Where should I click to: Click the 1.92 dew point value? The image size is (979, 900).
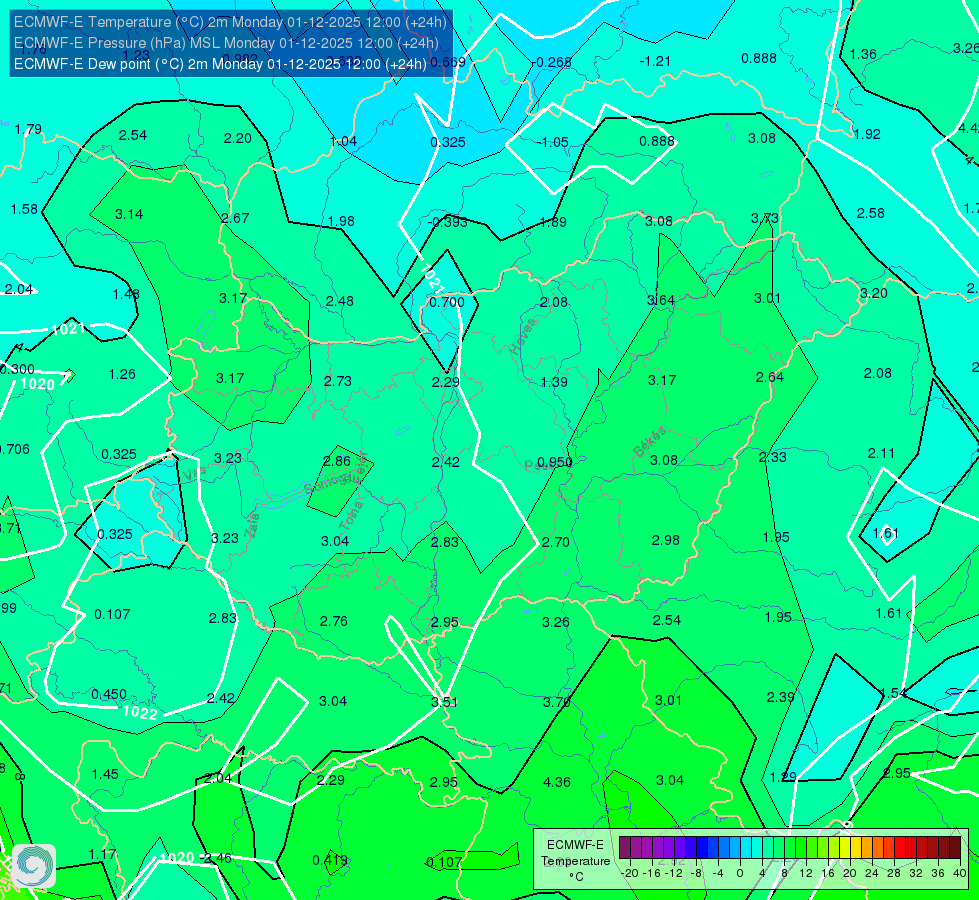pyautogui.click(x=867, y=134)
